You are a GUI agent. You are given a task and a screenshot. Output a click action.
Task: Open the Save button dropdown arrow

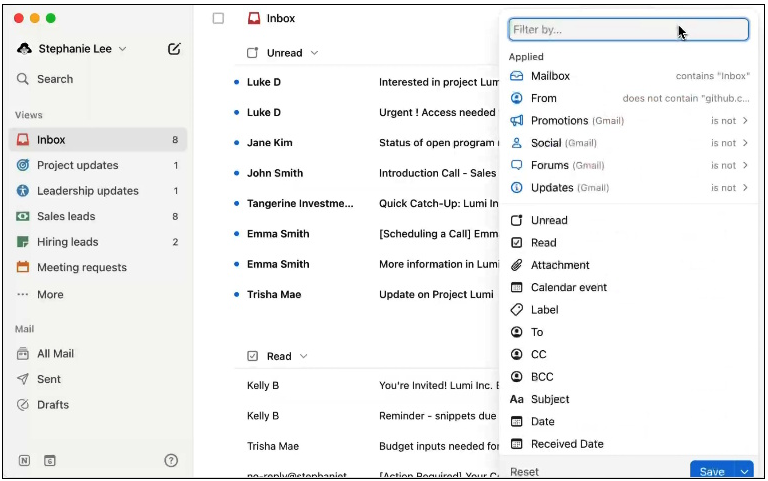(743, 472)
